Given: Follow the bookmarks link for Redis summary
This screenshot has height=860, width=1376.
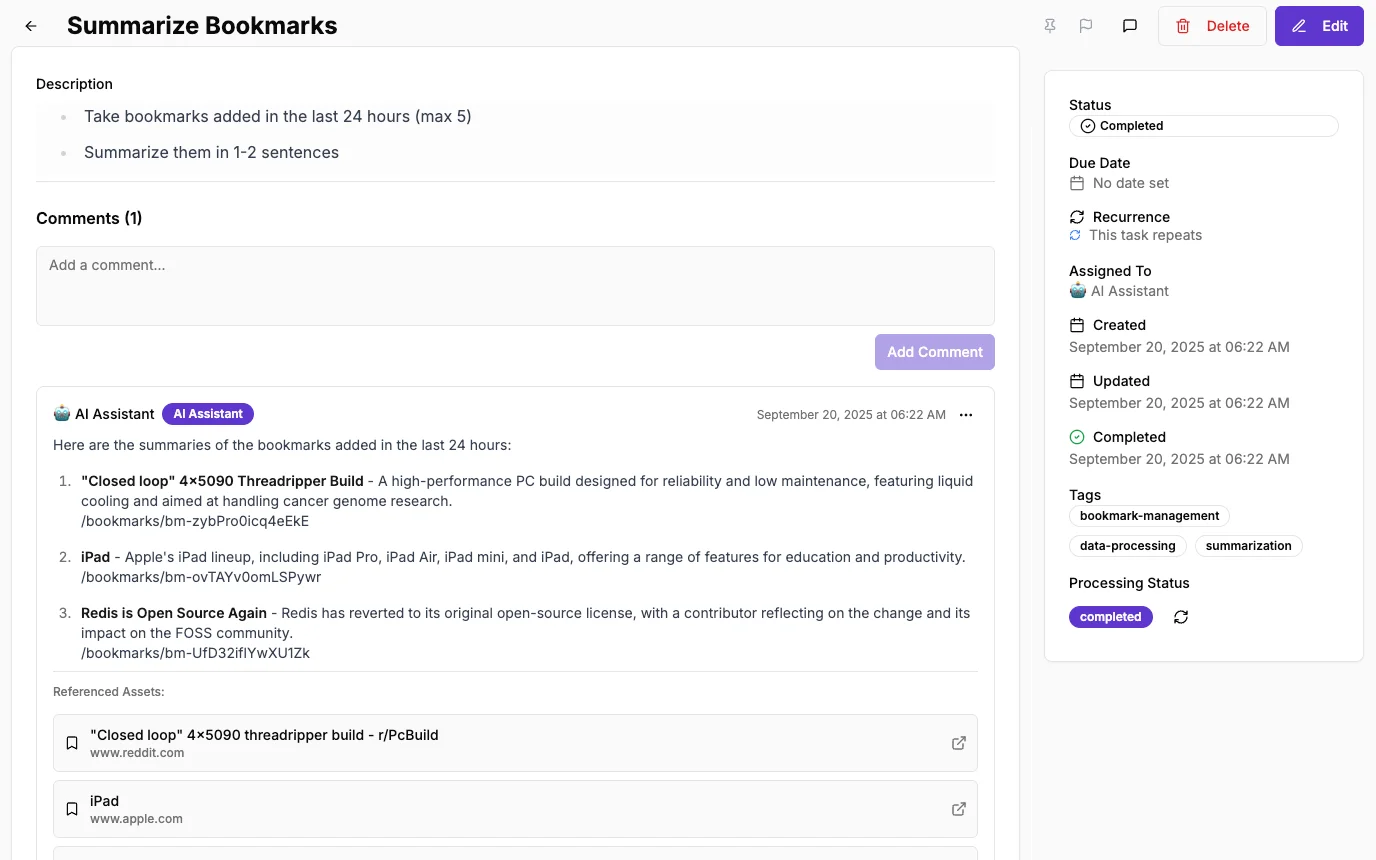Looking at the screenshot, I should click(x=195, y=652).
